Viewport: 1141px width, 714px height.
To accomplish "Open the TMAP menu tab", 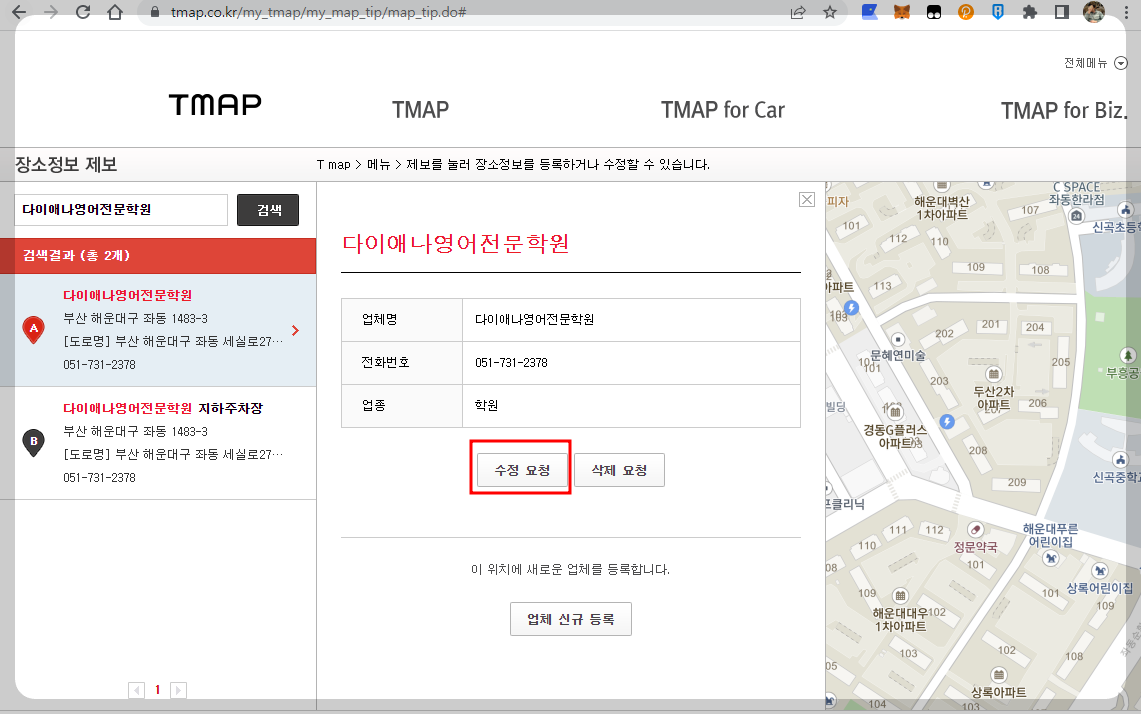I will [x=421, y=110].
